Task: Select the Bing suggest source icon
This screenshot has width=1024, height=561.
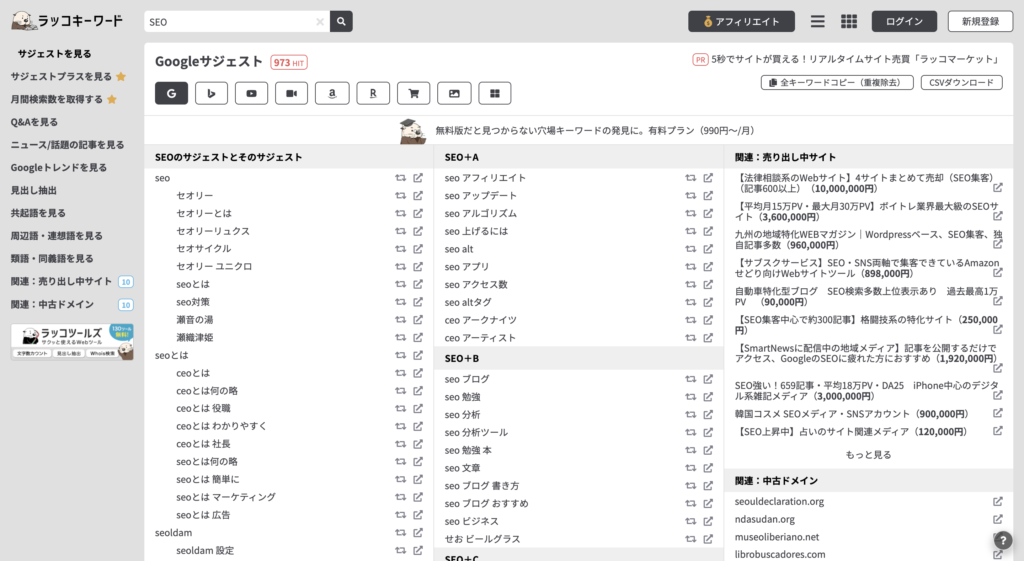Action: pos(211,93)
